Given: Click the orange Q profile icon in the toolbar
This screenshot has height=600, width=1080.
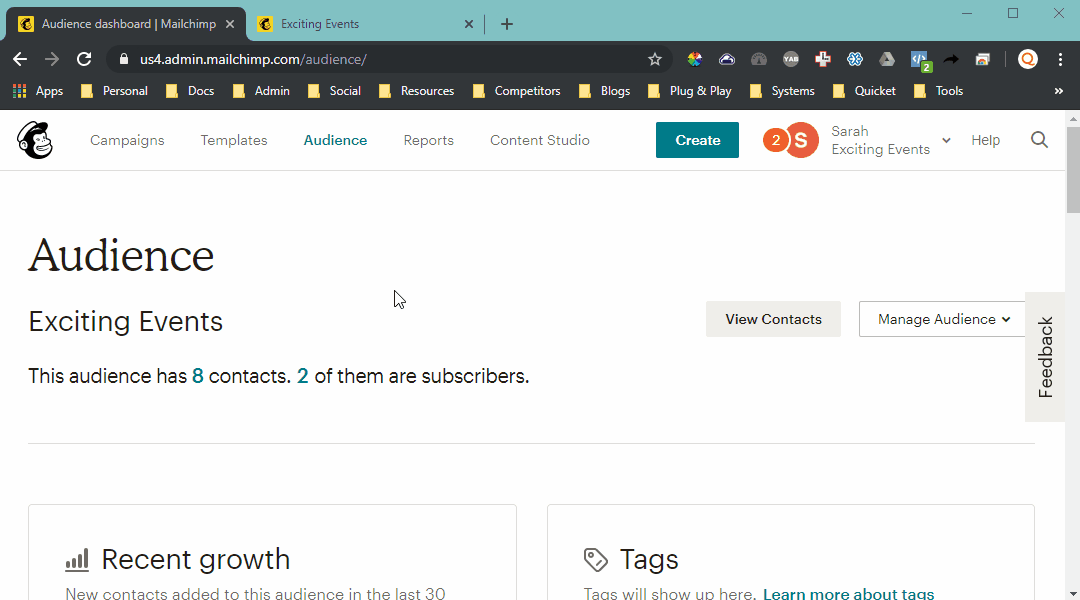Looking at the screenshot, I should pyautogui.click(x=1028, y=59).
